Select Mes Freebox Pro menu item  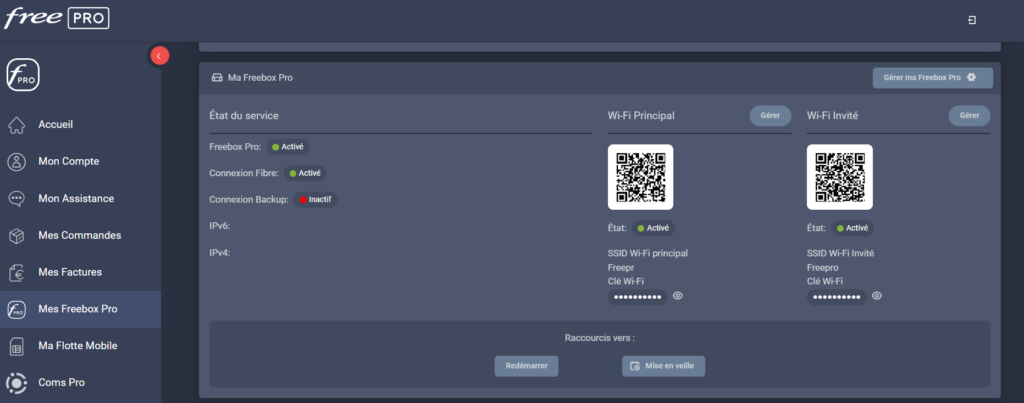pos(80,310)
